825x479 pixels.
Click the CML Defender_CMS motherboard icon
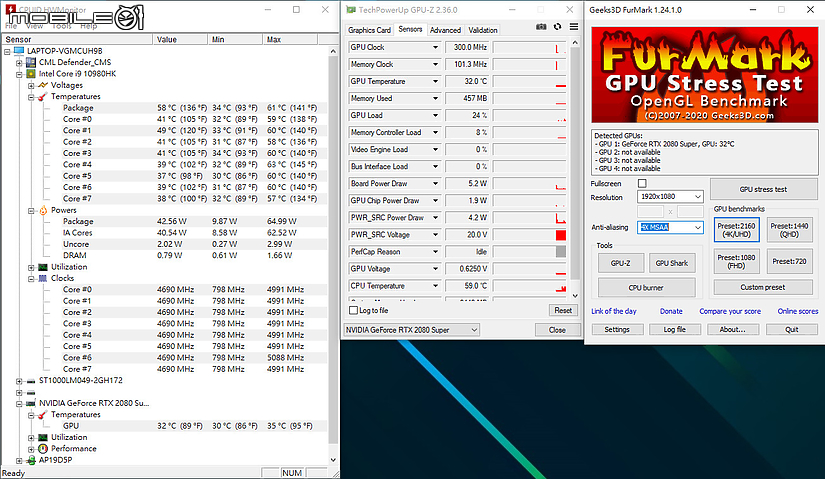tap(31, 62)
